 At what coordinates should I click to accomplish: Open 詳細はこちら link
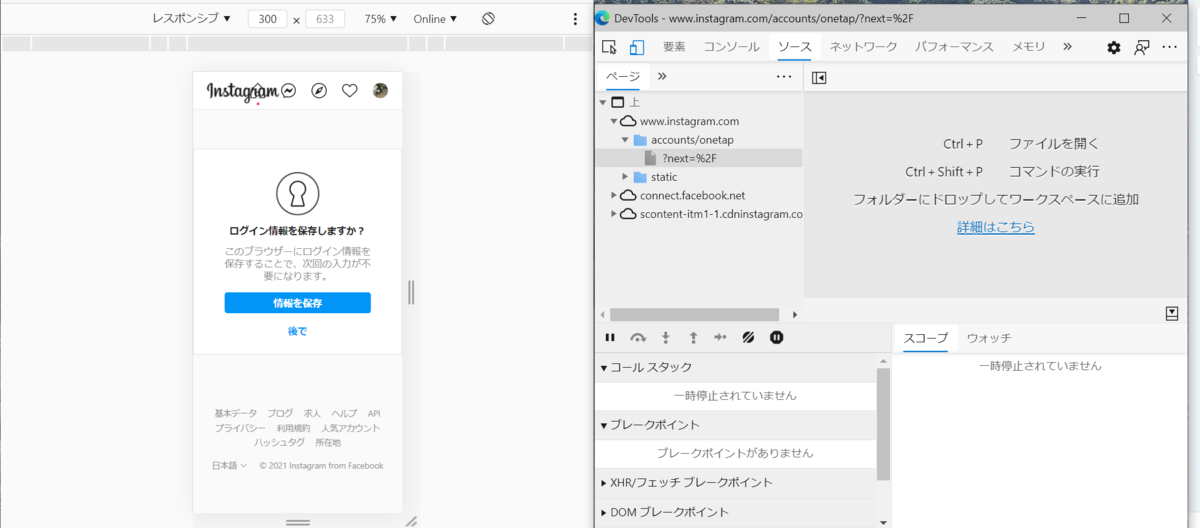tap(996, 227)
